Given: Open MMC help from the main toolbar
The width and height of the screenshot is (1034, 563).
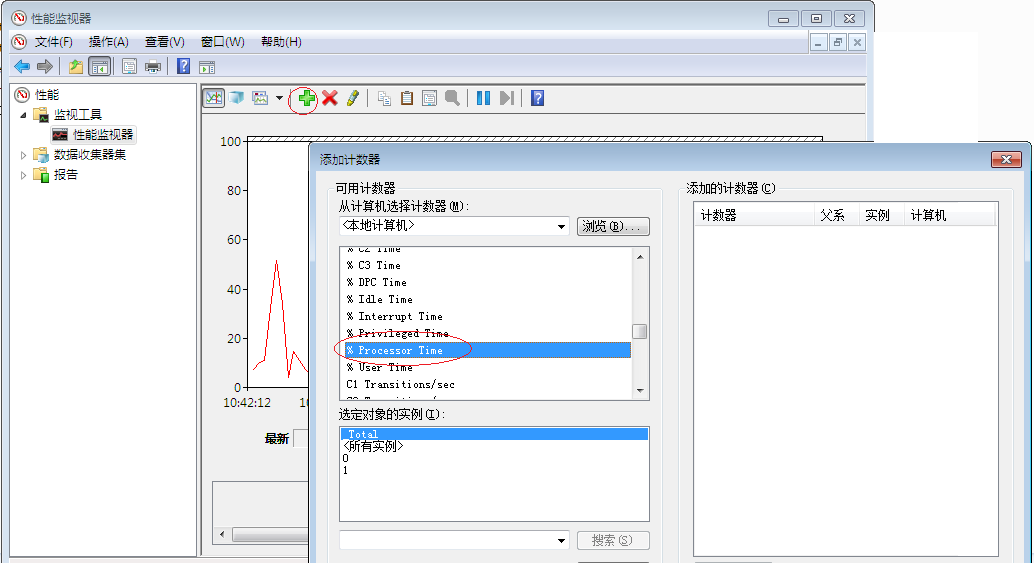Looking at the screenshot, I should coord(184,67).
